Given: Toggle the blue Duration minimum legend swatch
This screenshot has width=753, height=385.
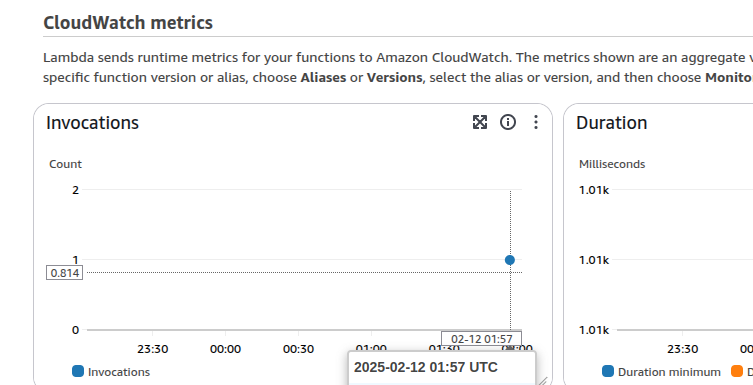Looking at the screenshot, I should pos(607,371).
